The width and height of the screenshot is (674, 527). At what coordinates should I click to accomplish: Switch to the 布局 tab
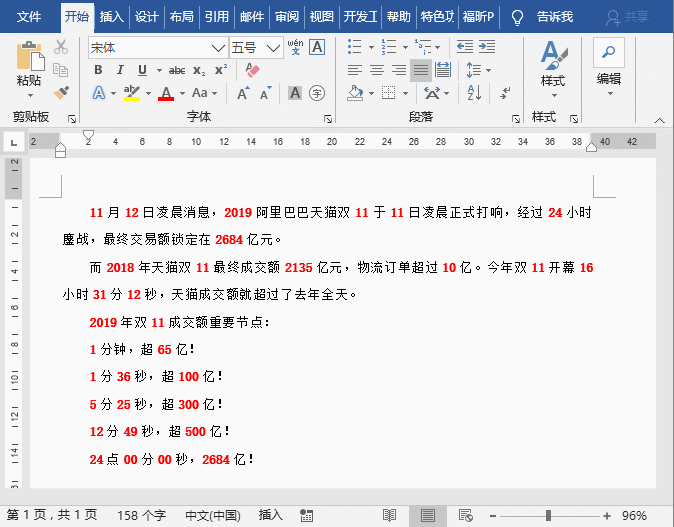coord(181,17)
